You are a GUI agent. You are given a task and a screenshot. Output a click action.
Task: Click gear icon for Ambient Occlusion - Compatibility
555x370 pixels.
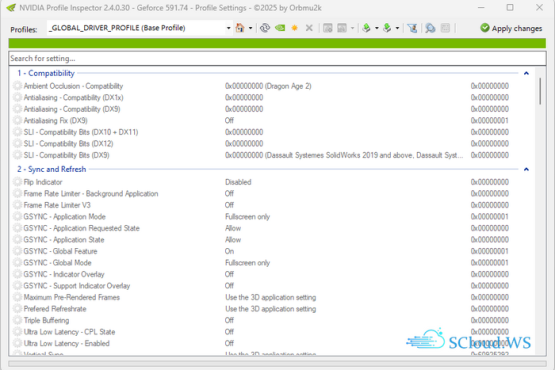tap(17, 86)
